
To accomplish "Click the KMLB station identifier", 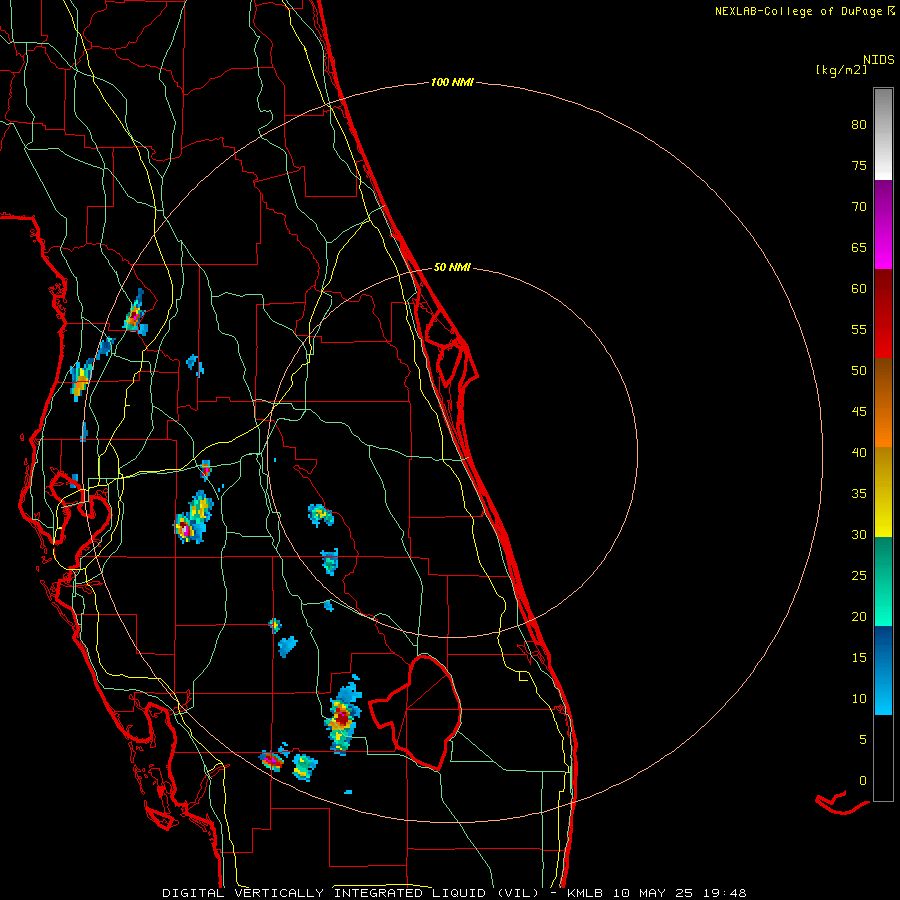I will (x=586, y=893).
